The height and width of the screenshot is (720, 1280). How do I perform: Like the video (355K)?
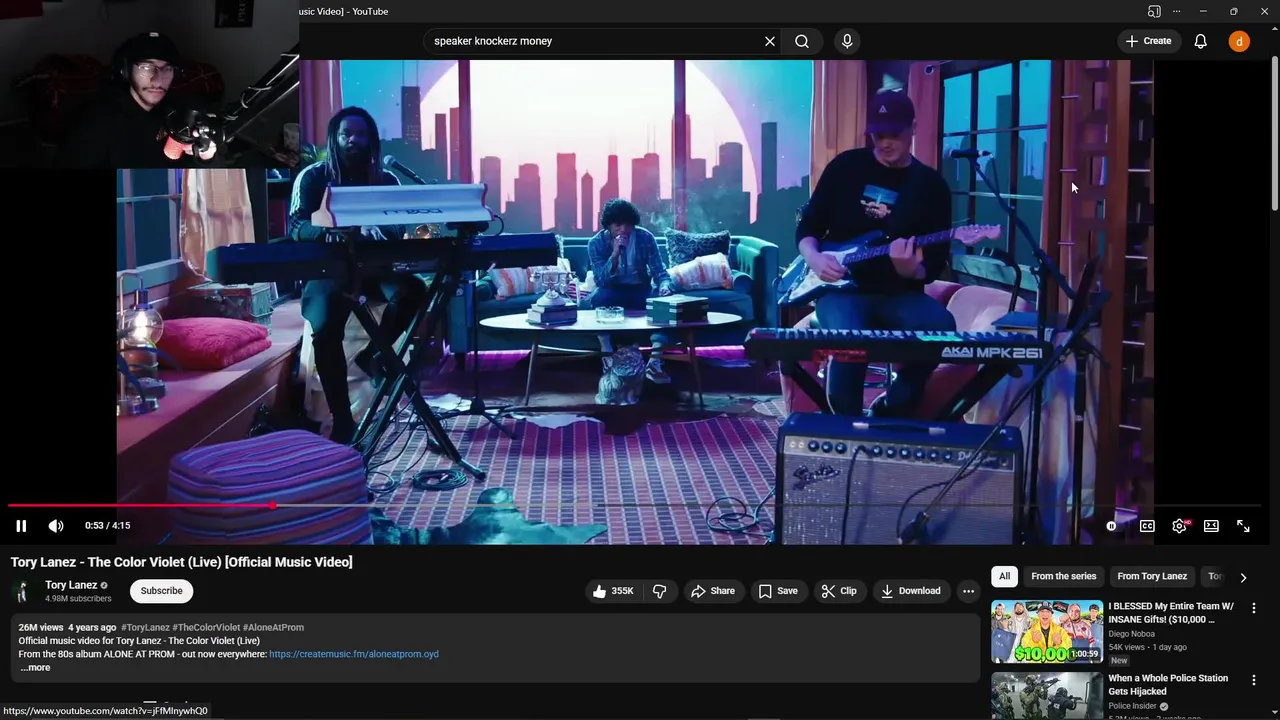(x=613, y=591)
